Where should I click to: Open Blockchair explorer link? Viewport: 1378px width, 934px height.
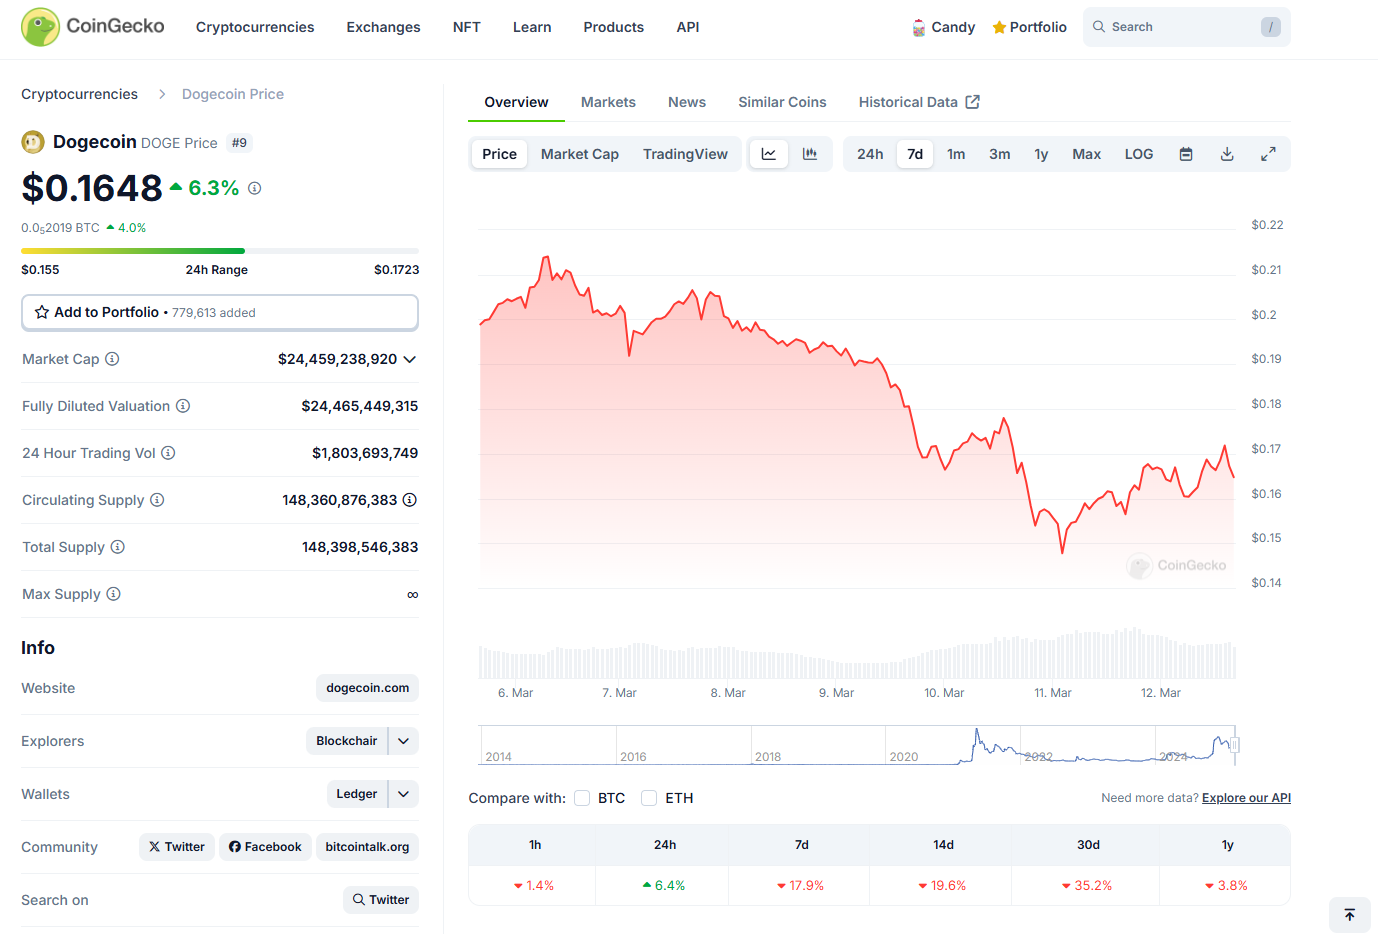tap(347, 741)
